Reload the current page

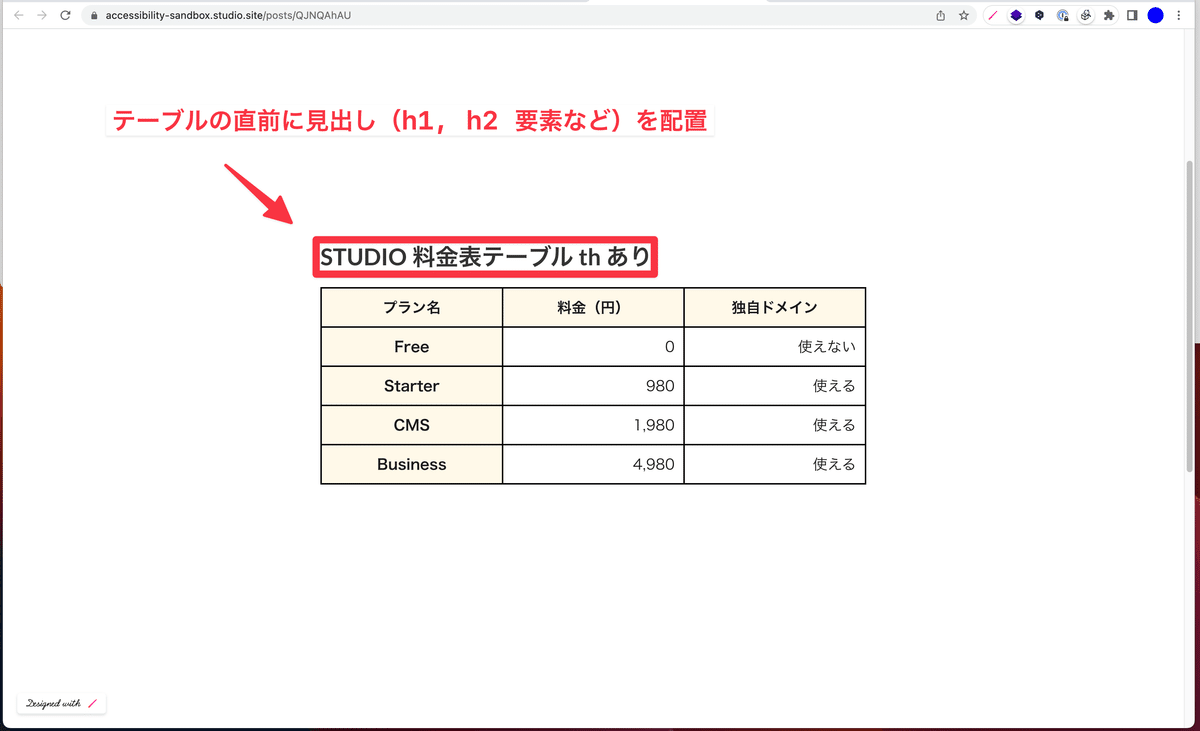pos(66,15)
